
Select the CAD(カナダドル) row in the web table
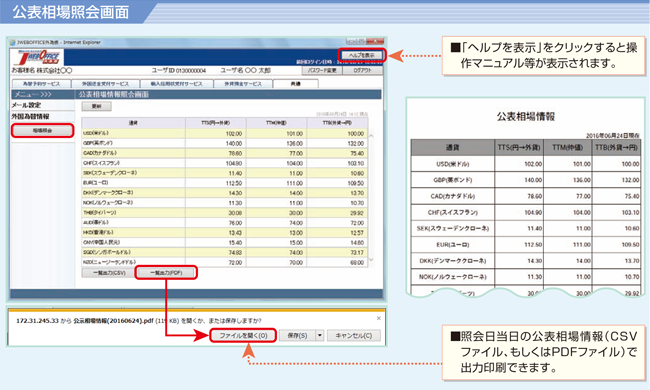coord(224,153)
